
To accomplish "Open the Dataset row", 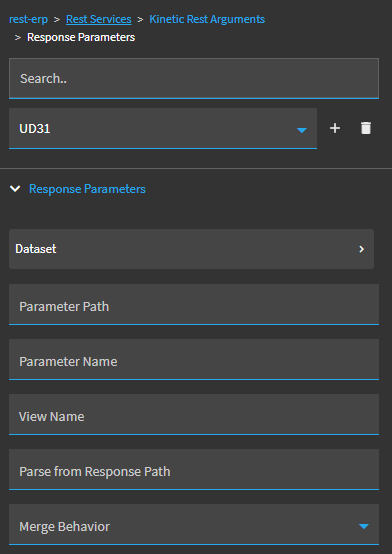I will 191,249.
